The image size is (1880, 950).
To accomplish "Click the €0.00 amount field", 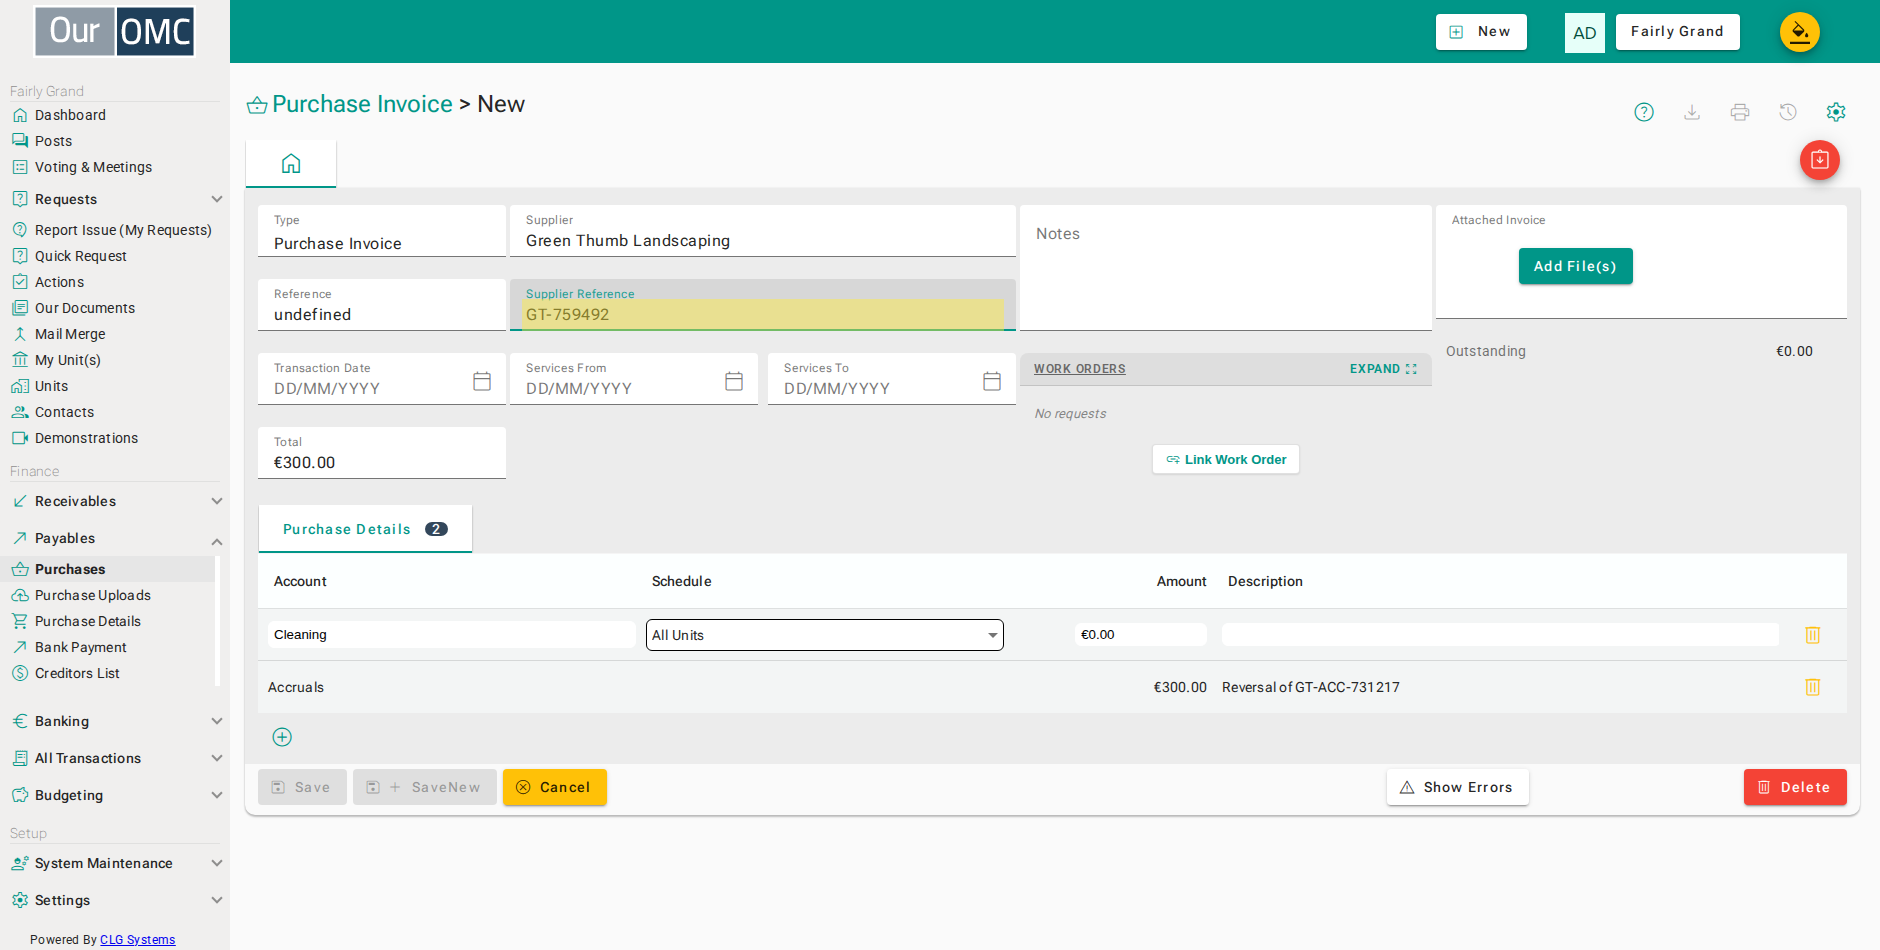I will pos(1141,635).
